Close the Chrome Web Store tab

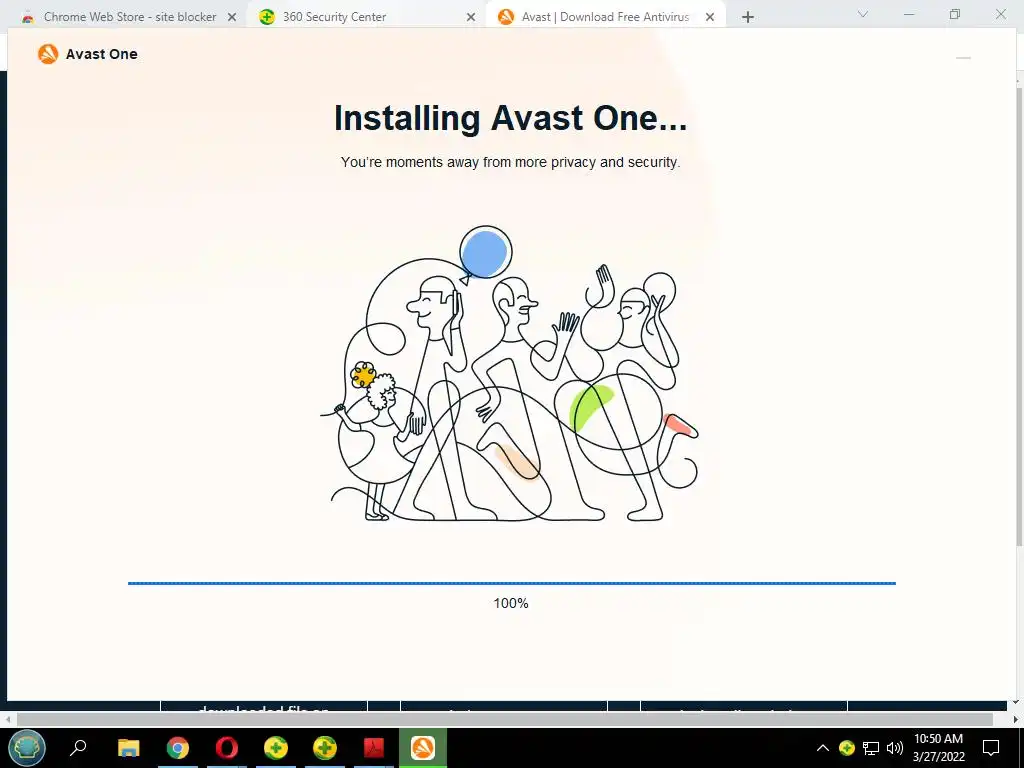(232, 18)
